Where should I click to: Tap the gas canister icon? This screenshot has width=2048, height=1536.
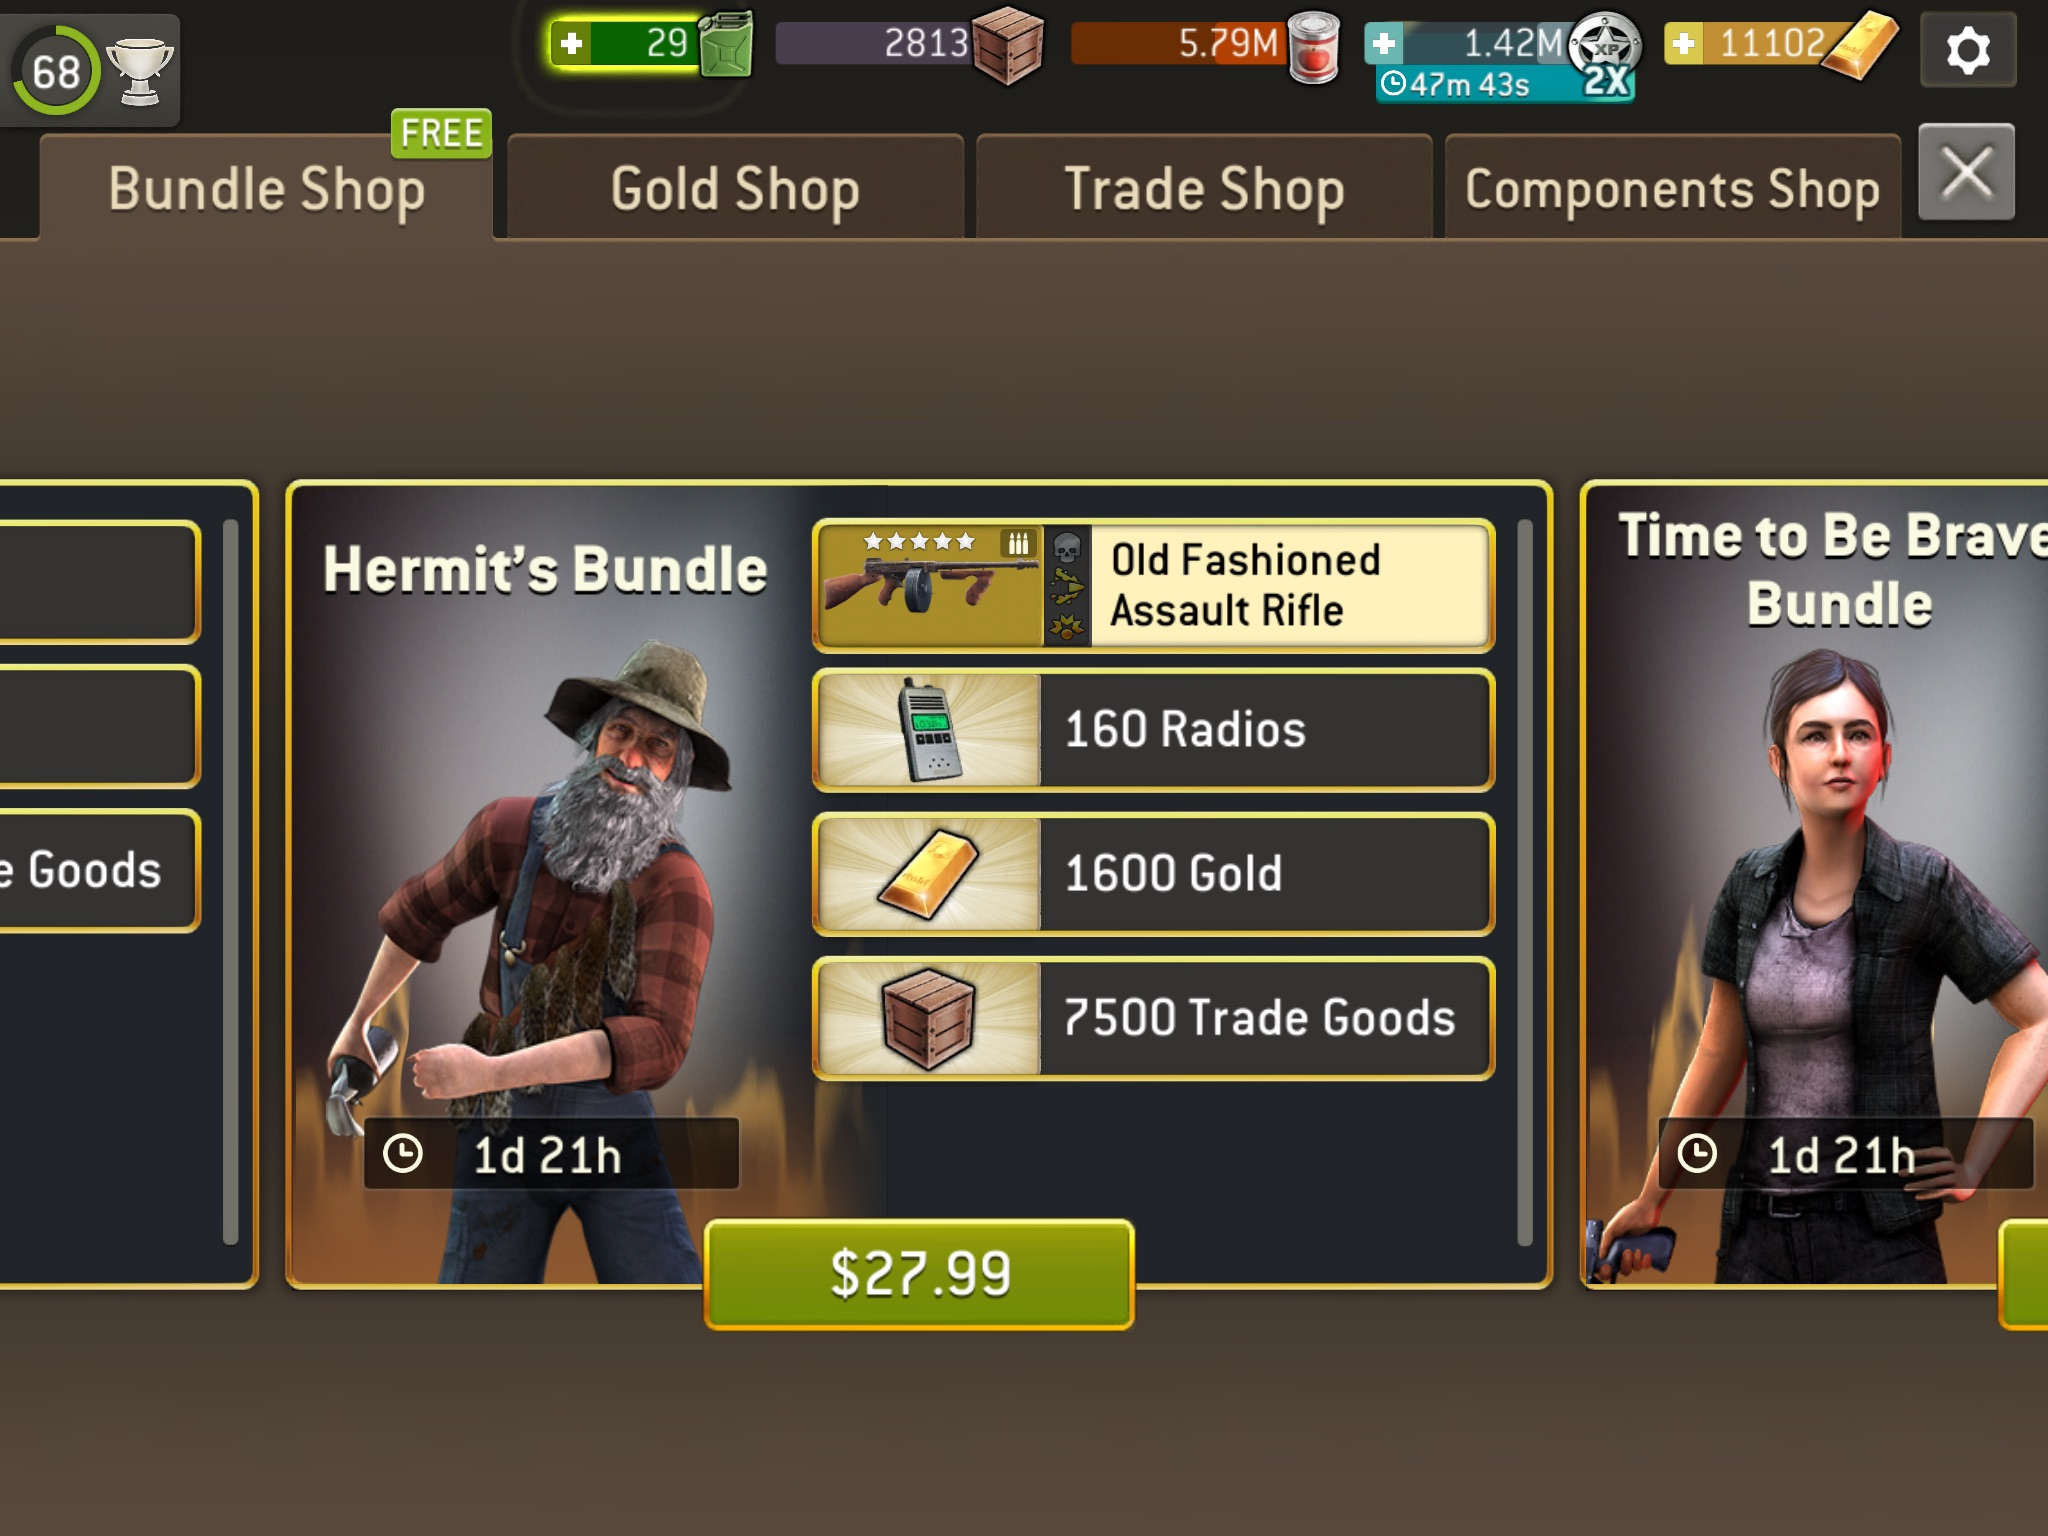pyautogui.click(x=726, y=44)
